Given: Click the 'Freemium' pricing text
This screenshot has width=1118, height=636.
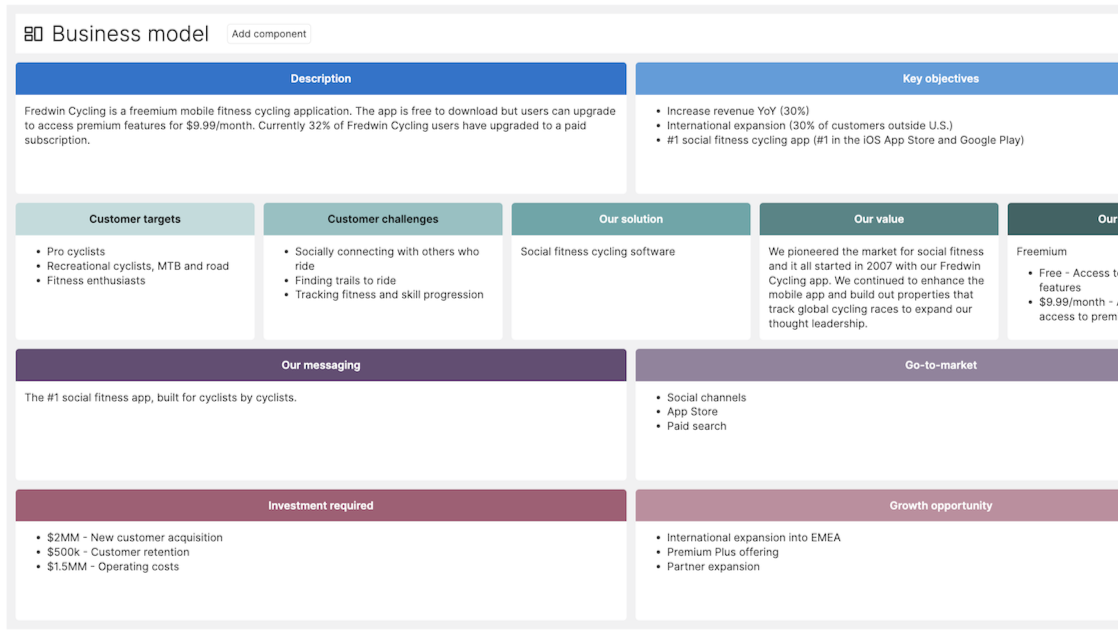Looking at the screenshot, I should click(x=1042, y=252).
